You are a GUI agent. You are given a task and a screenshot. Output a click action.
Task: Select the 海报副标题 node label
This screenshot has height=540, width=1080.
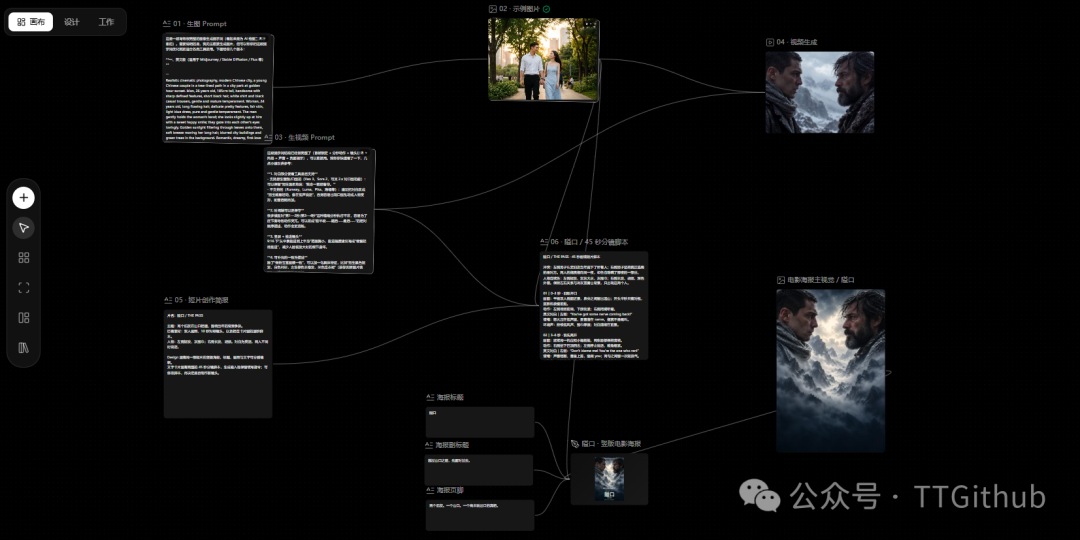tap(453, 445)
